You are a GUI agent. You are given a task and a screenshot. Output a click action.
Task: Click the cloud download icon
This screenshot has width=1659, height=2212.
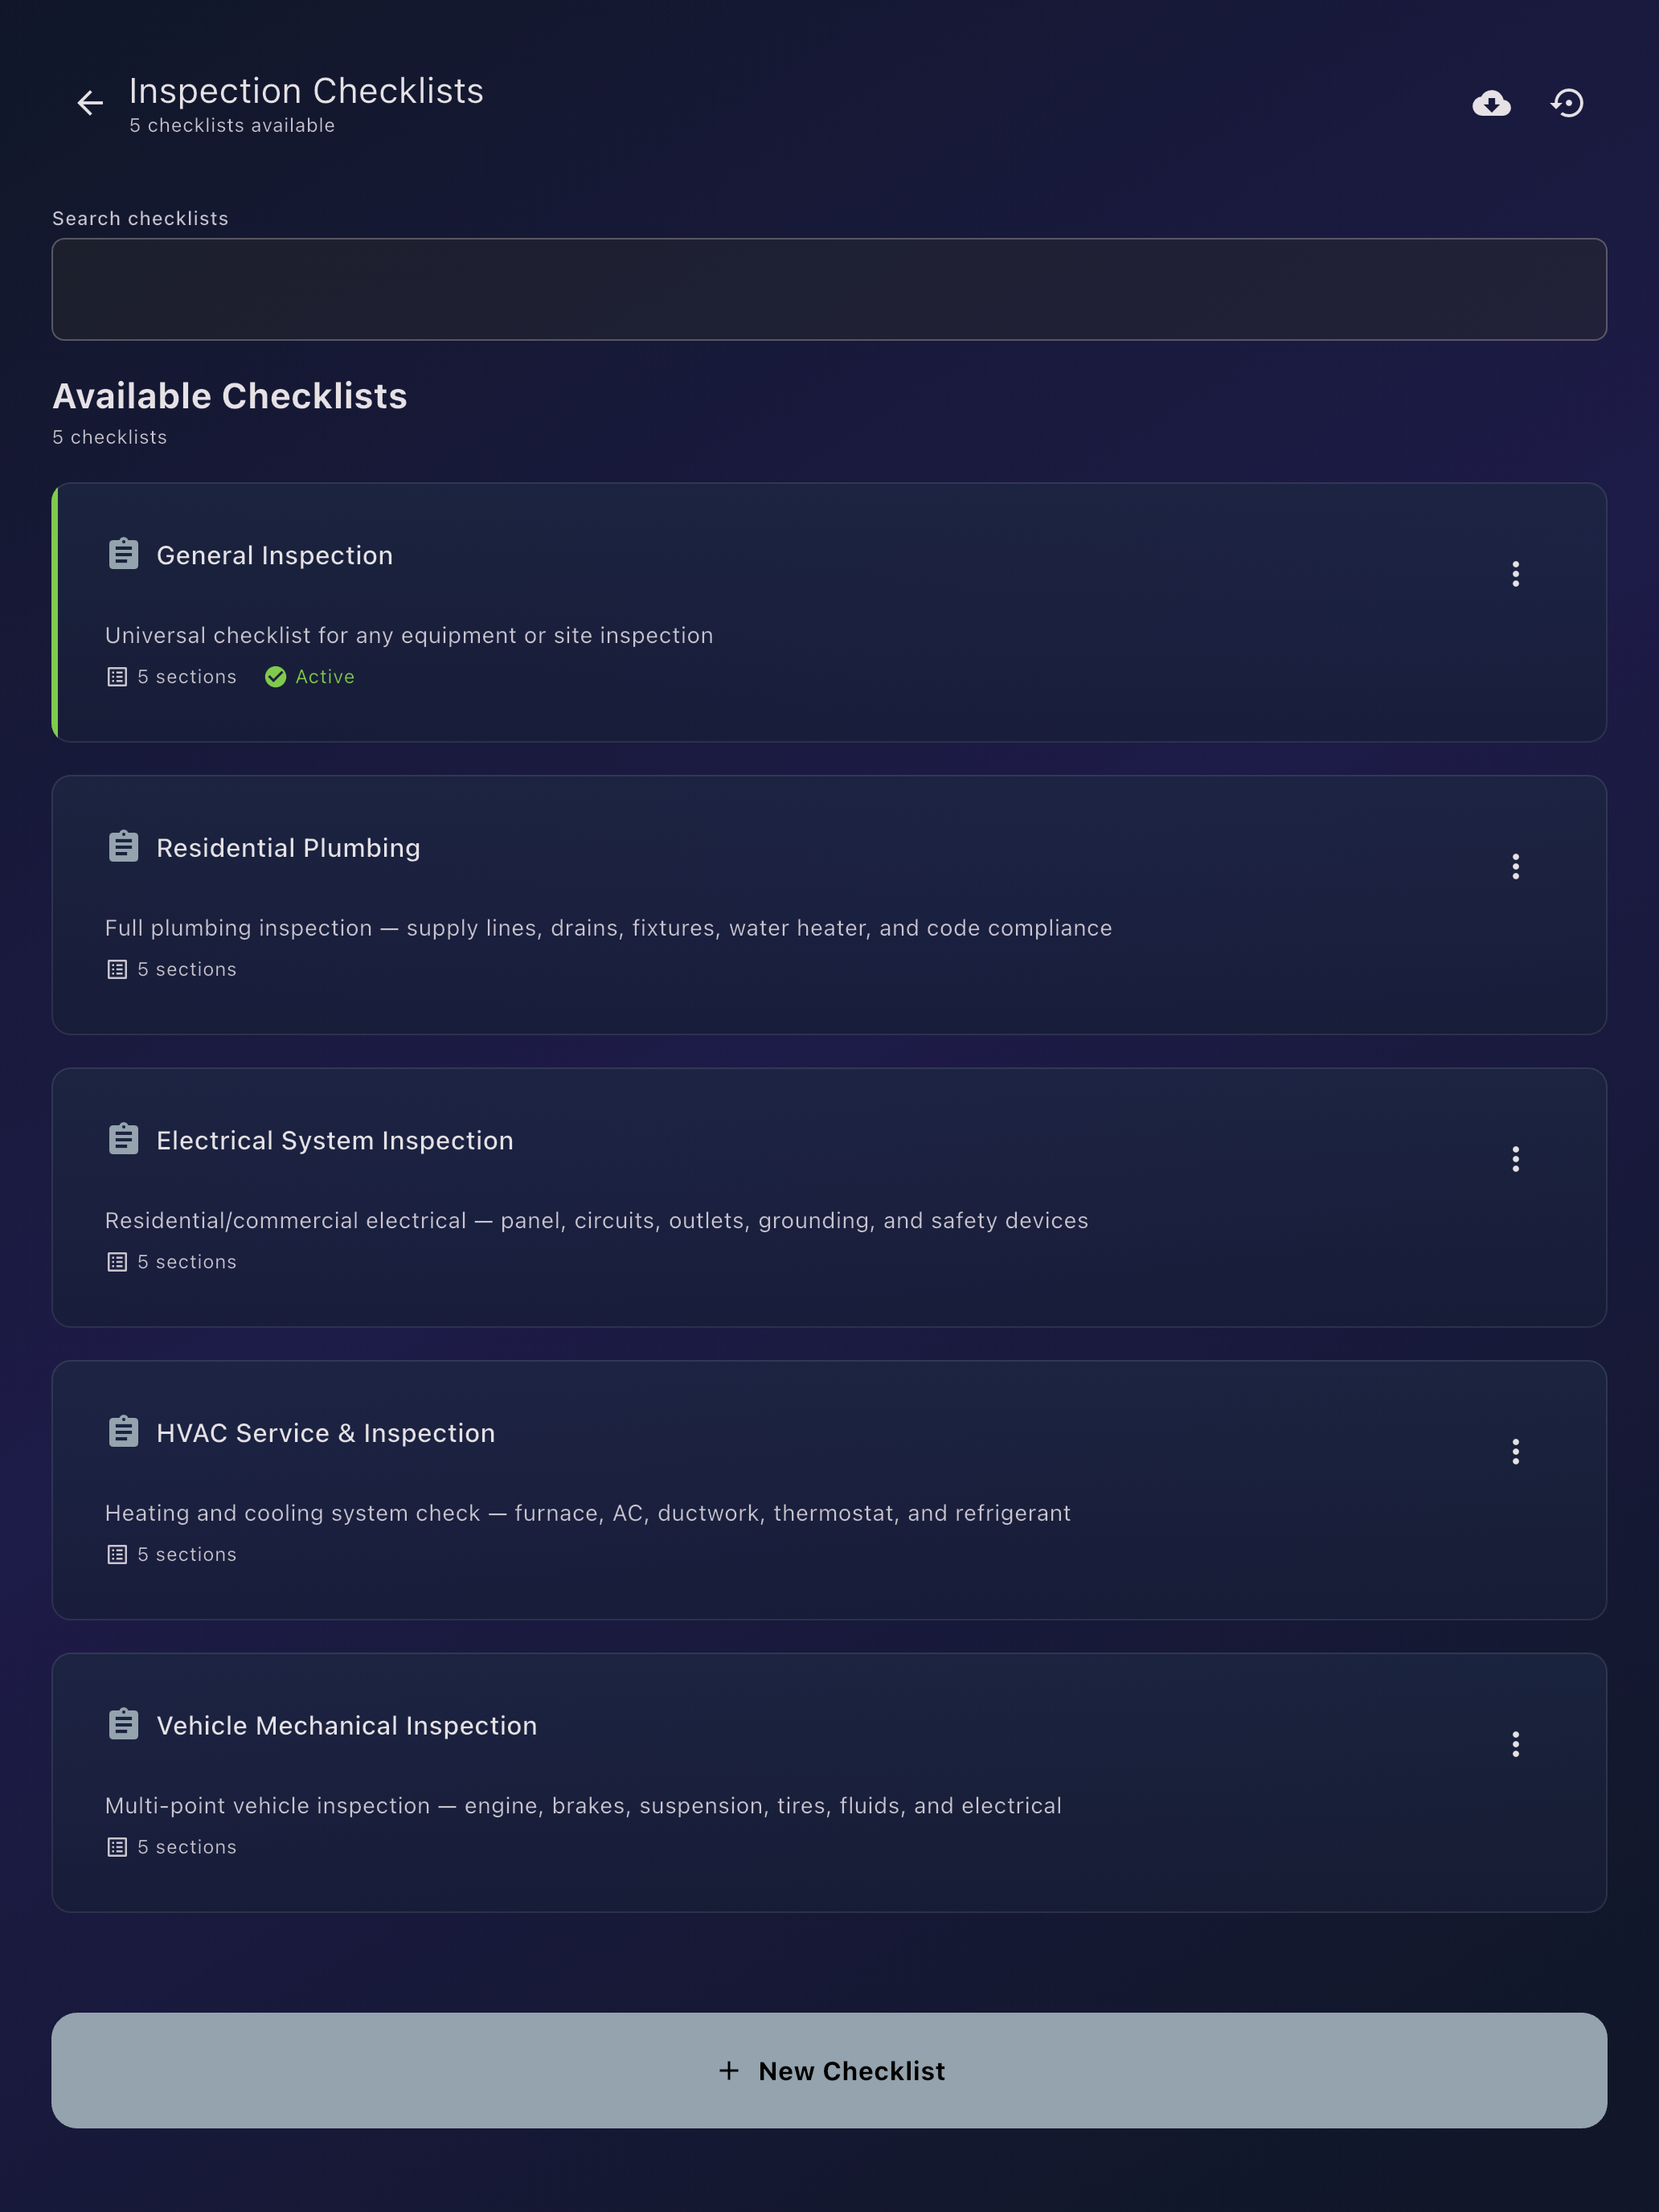point(1491,103)
